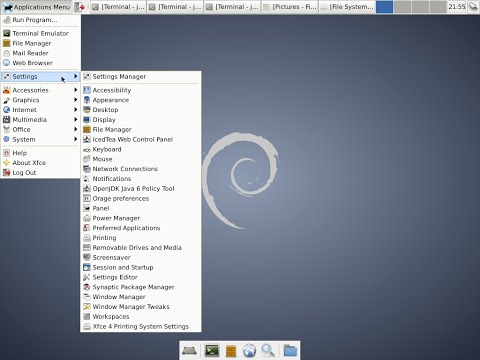Click the Office category icon

(7, 129)
